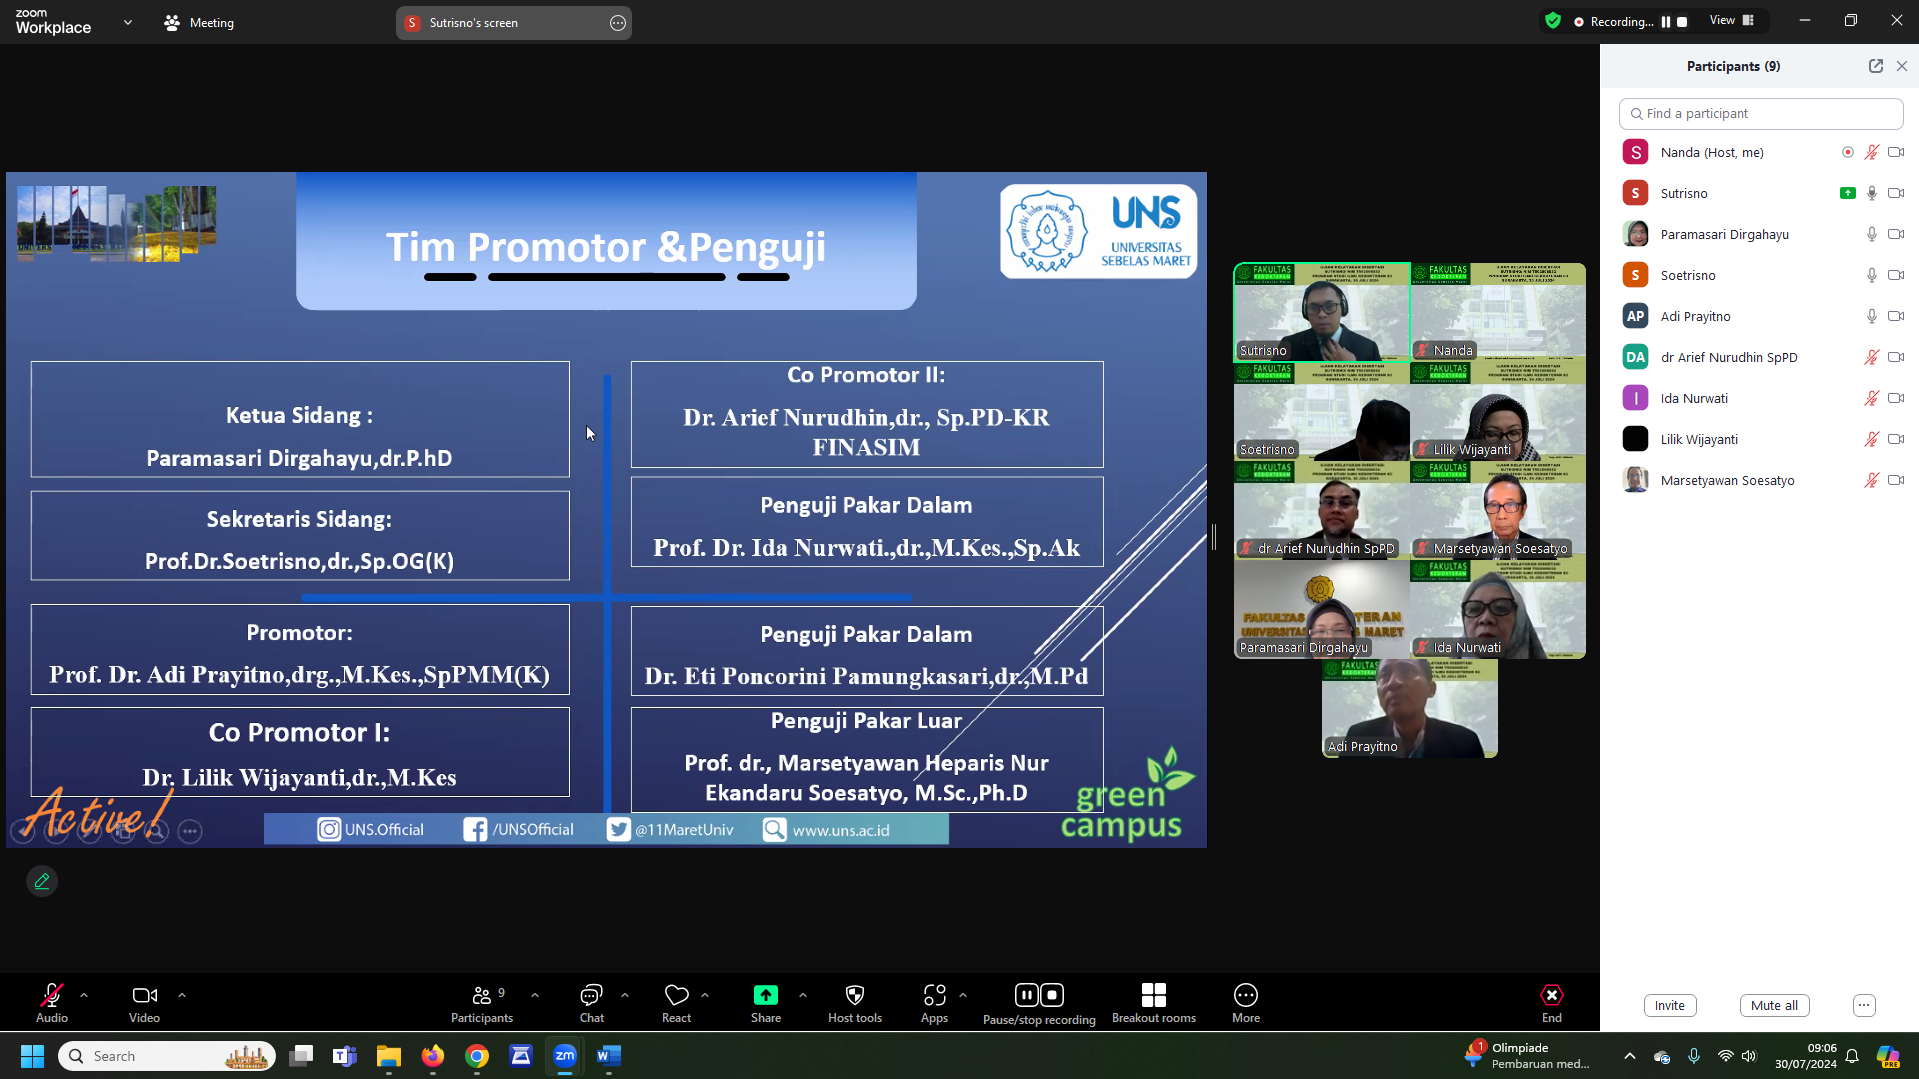1919x1079 pixels.
Task: Close the Participants panel
Action: coord(1902,66)
